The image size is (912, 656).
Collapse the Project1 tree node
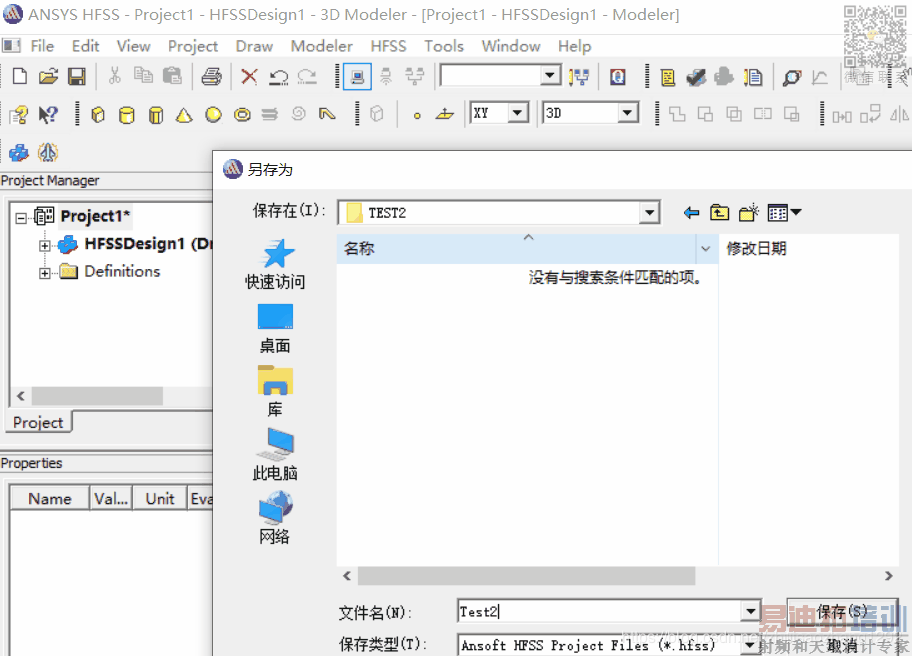(22, 218)
